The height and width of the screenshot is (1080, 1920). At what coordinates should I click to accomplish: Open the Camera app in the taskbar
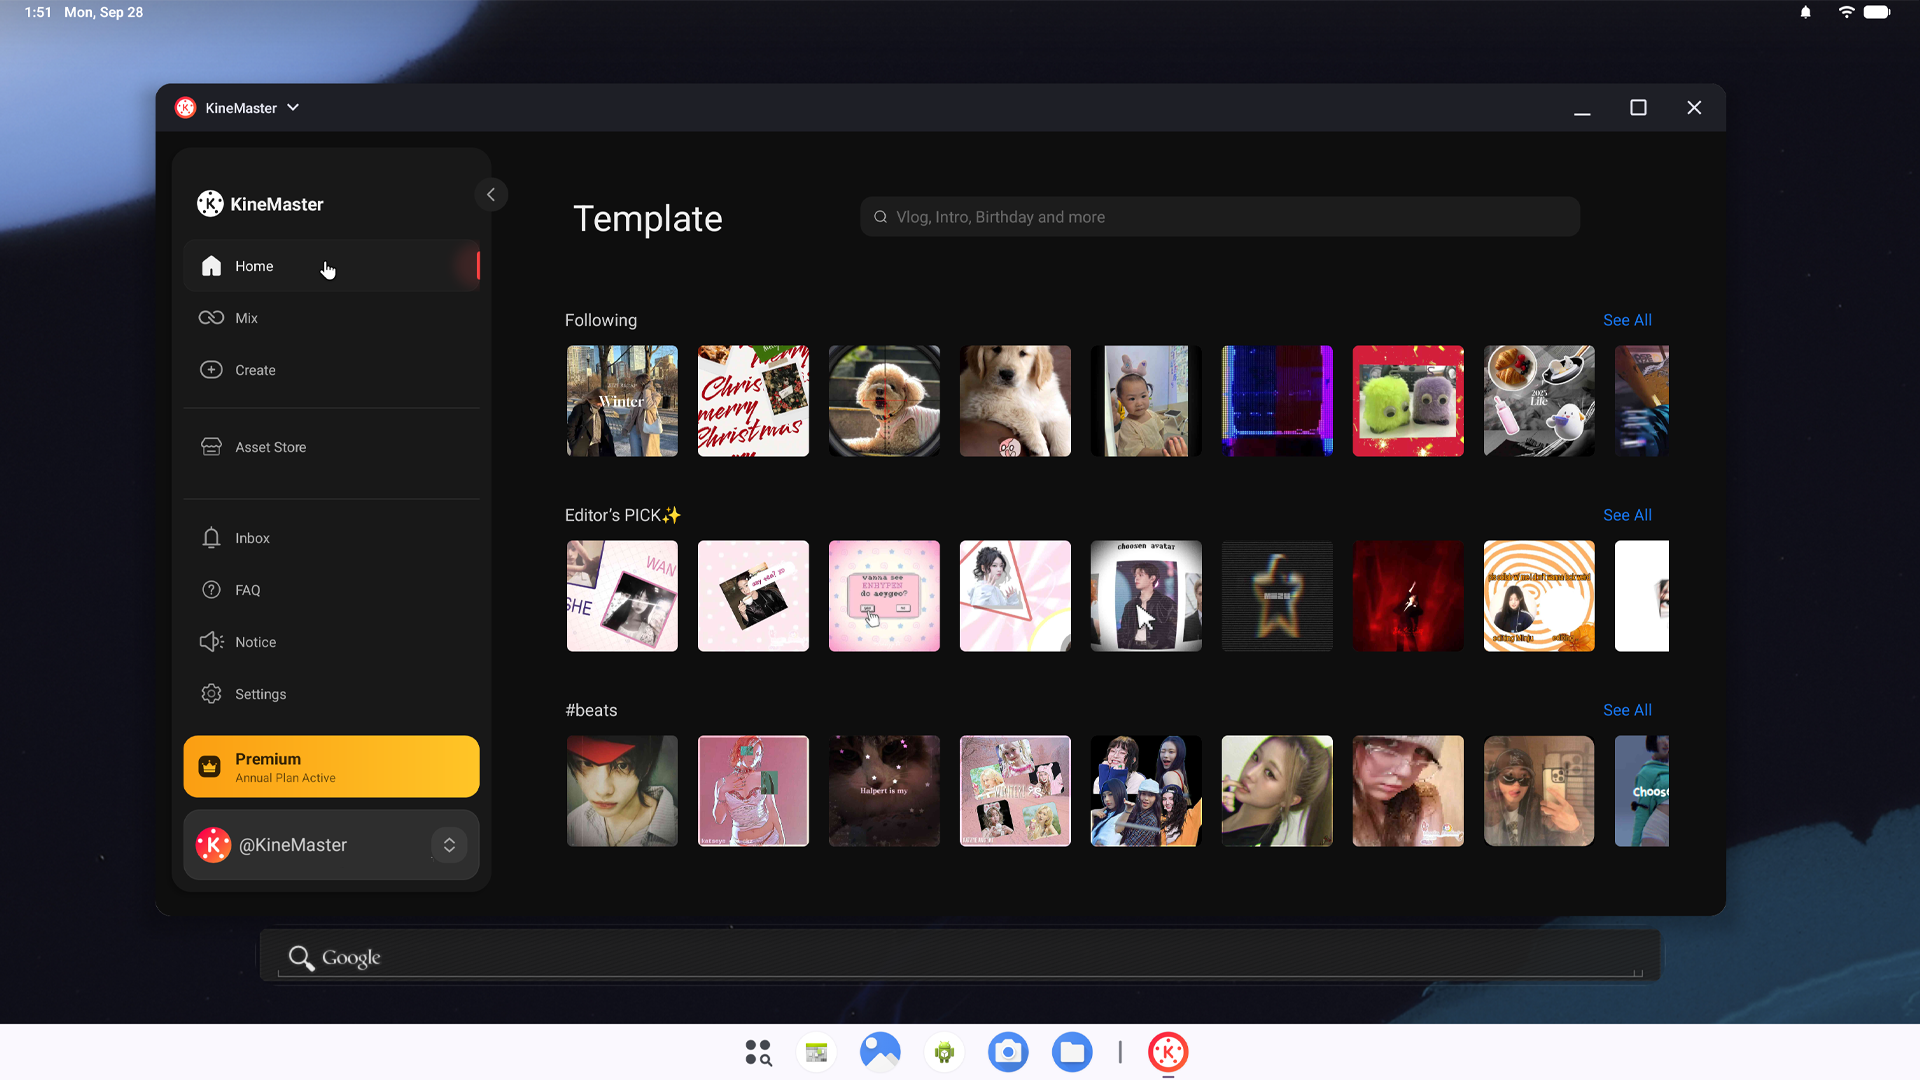pos(1008,1052)
